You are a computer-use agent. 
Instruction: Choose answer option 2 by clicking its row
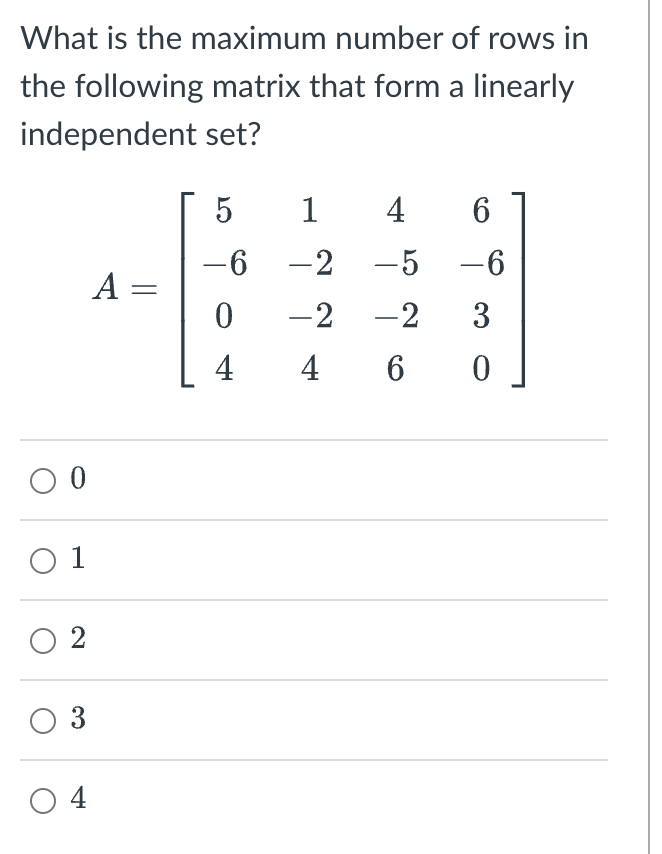[300, 639]
